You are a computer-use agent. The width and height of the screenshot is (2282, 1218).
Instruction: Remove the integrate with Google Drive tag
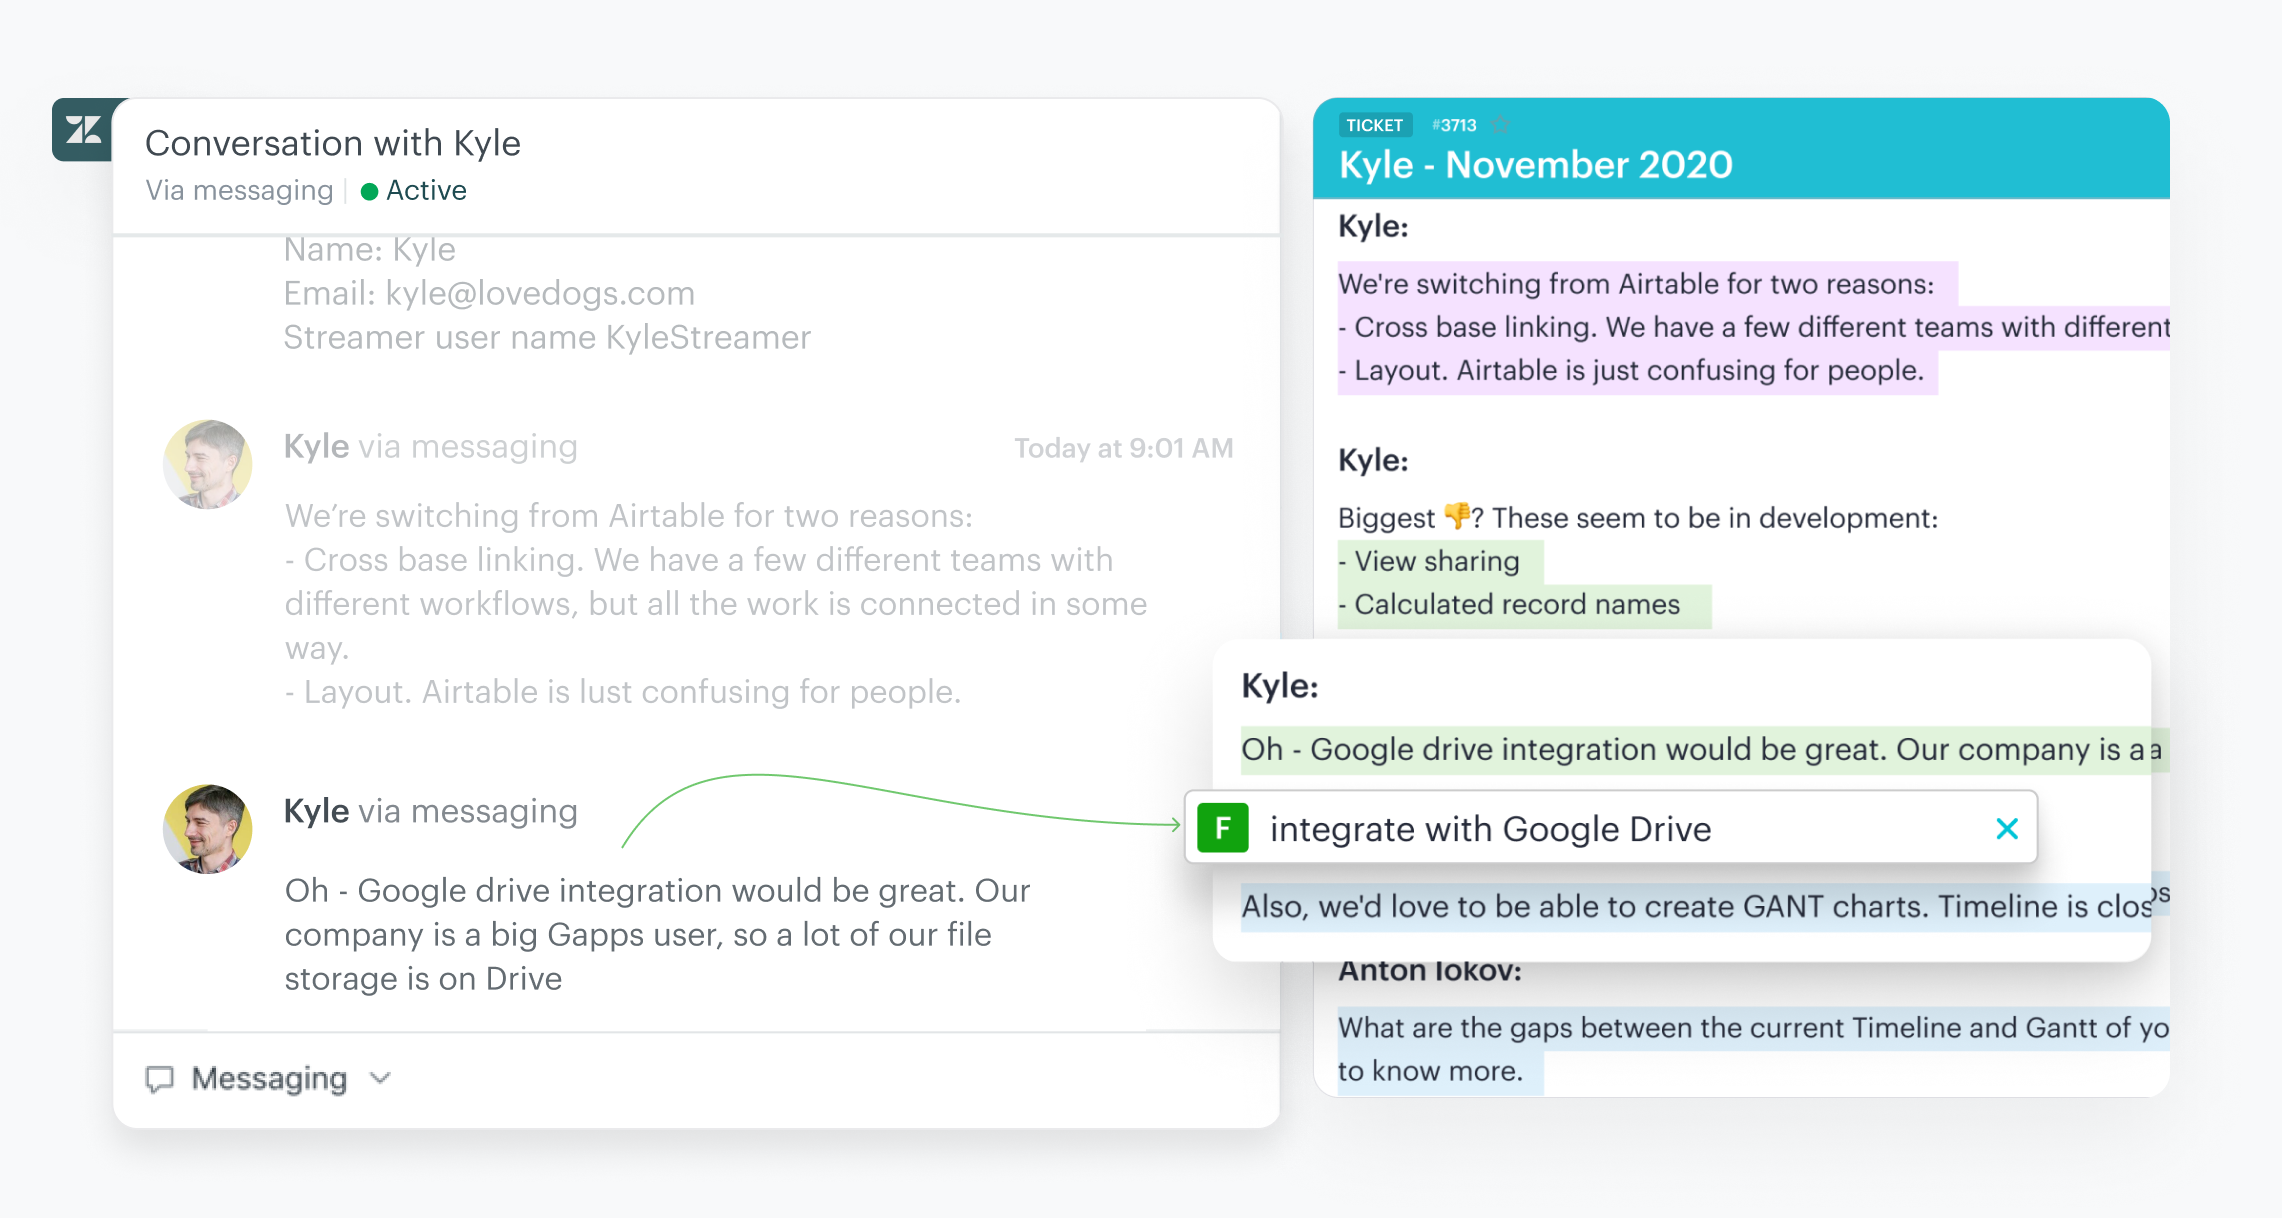pos(2007,828)
